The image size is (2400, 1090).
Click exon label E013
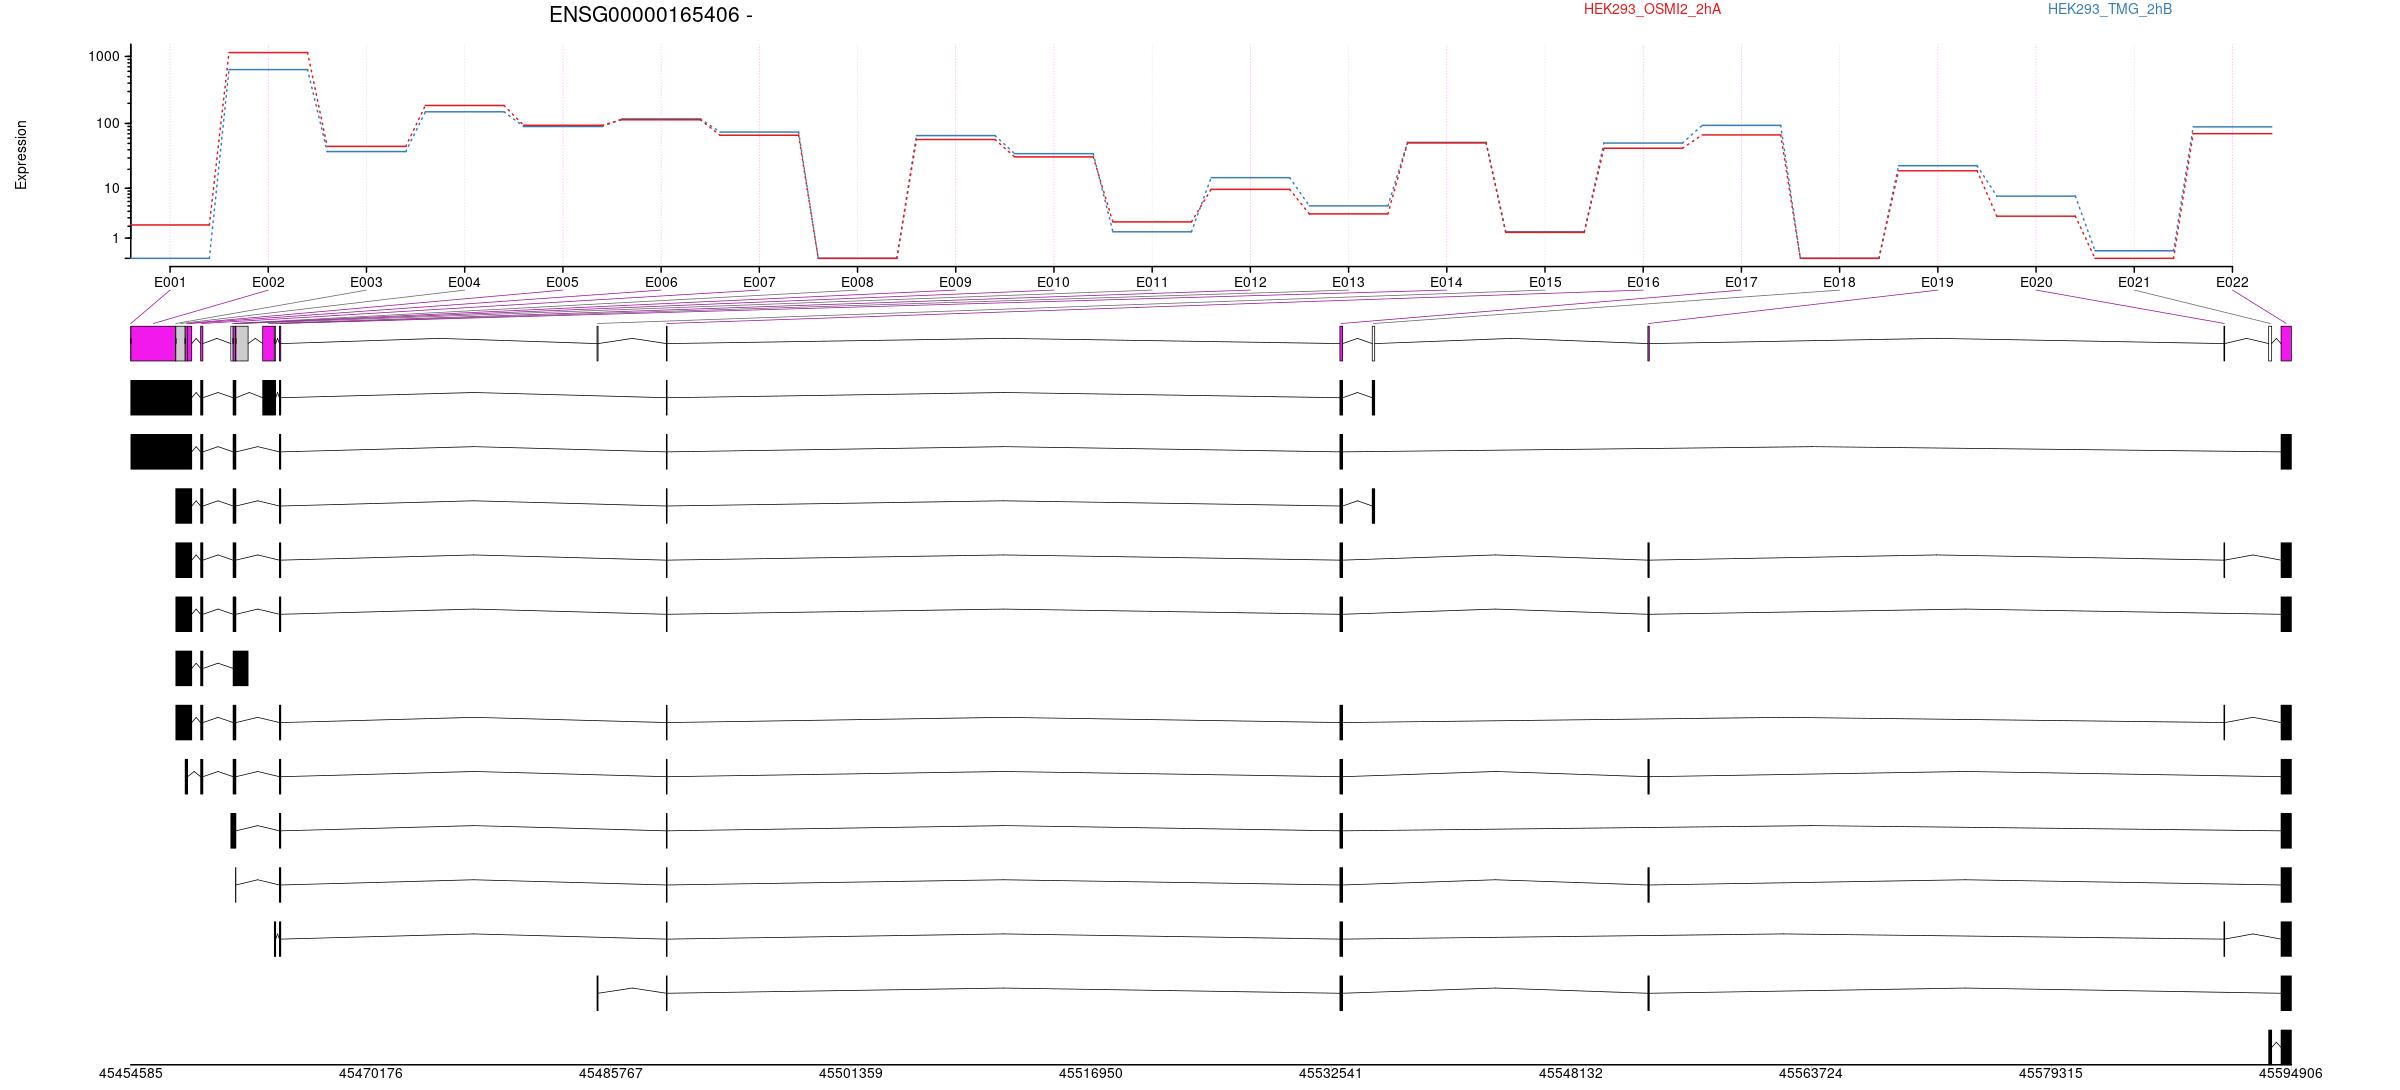[1348, 283]
